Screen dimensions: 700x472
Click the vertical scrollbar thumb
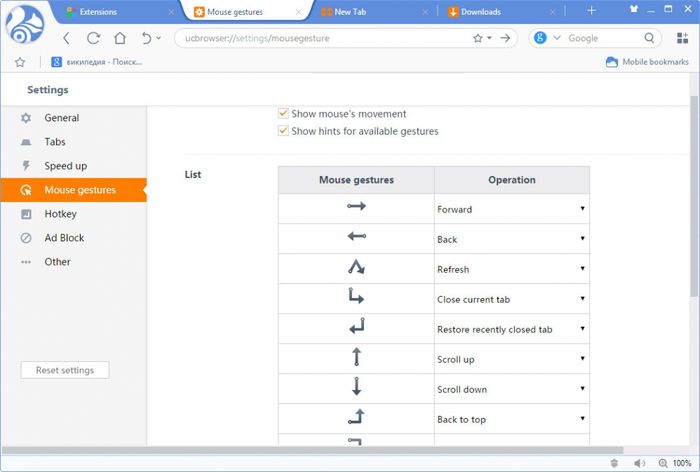pyautogui.click(x=693, y=196)
